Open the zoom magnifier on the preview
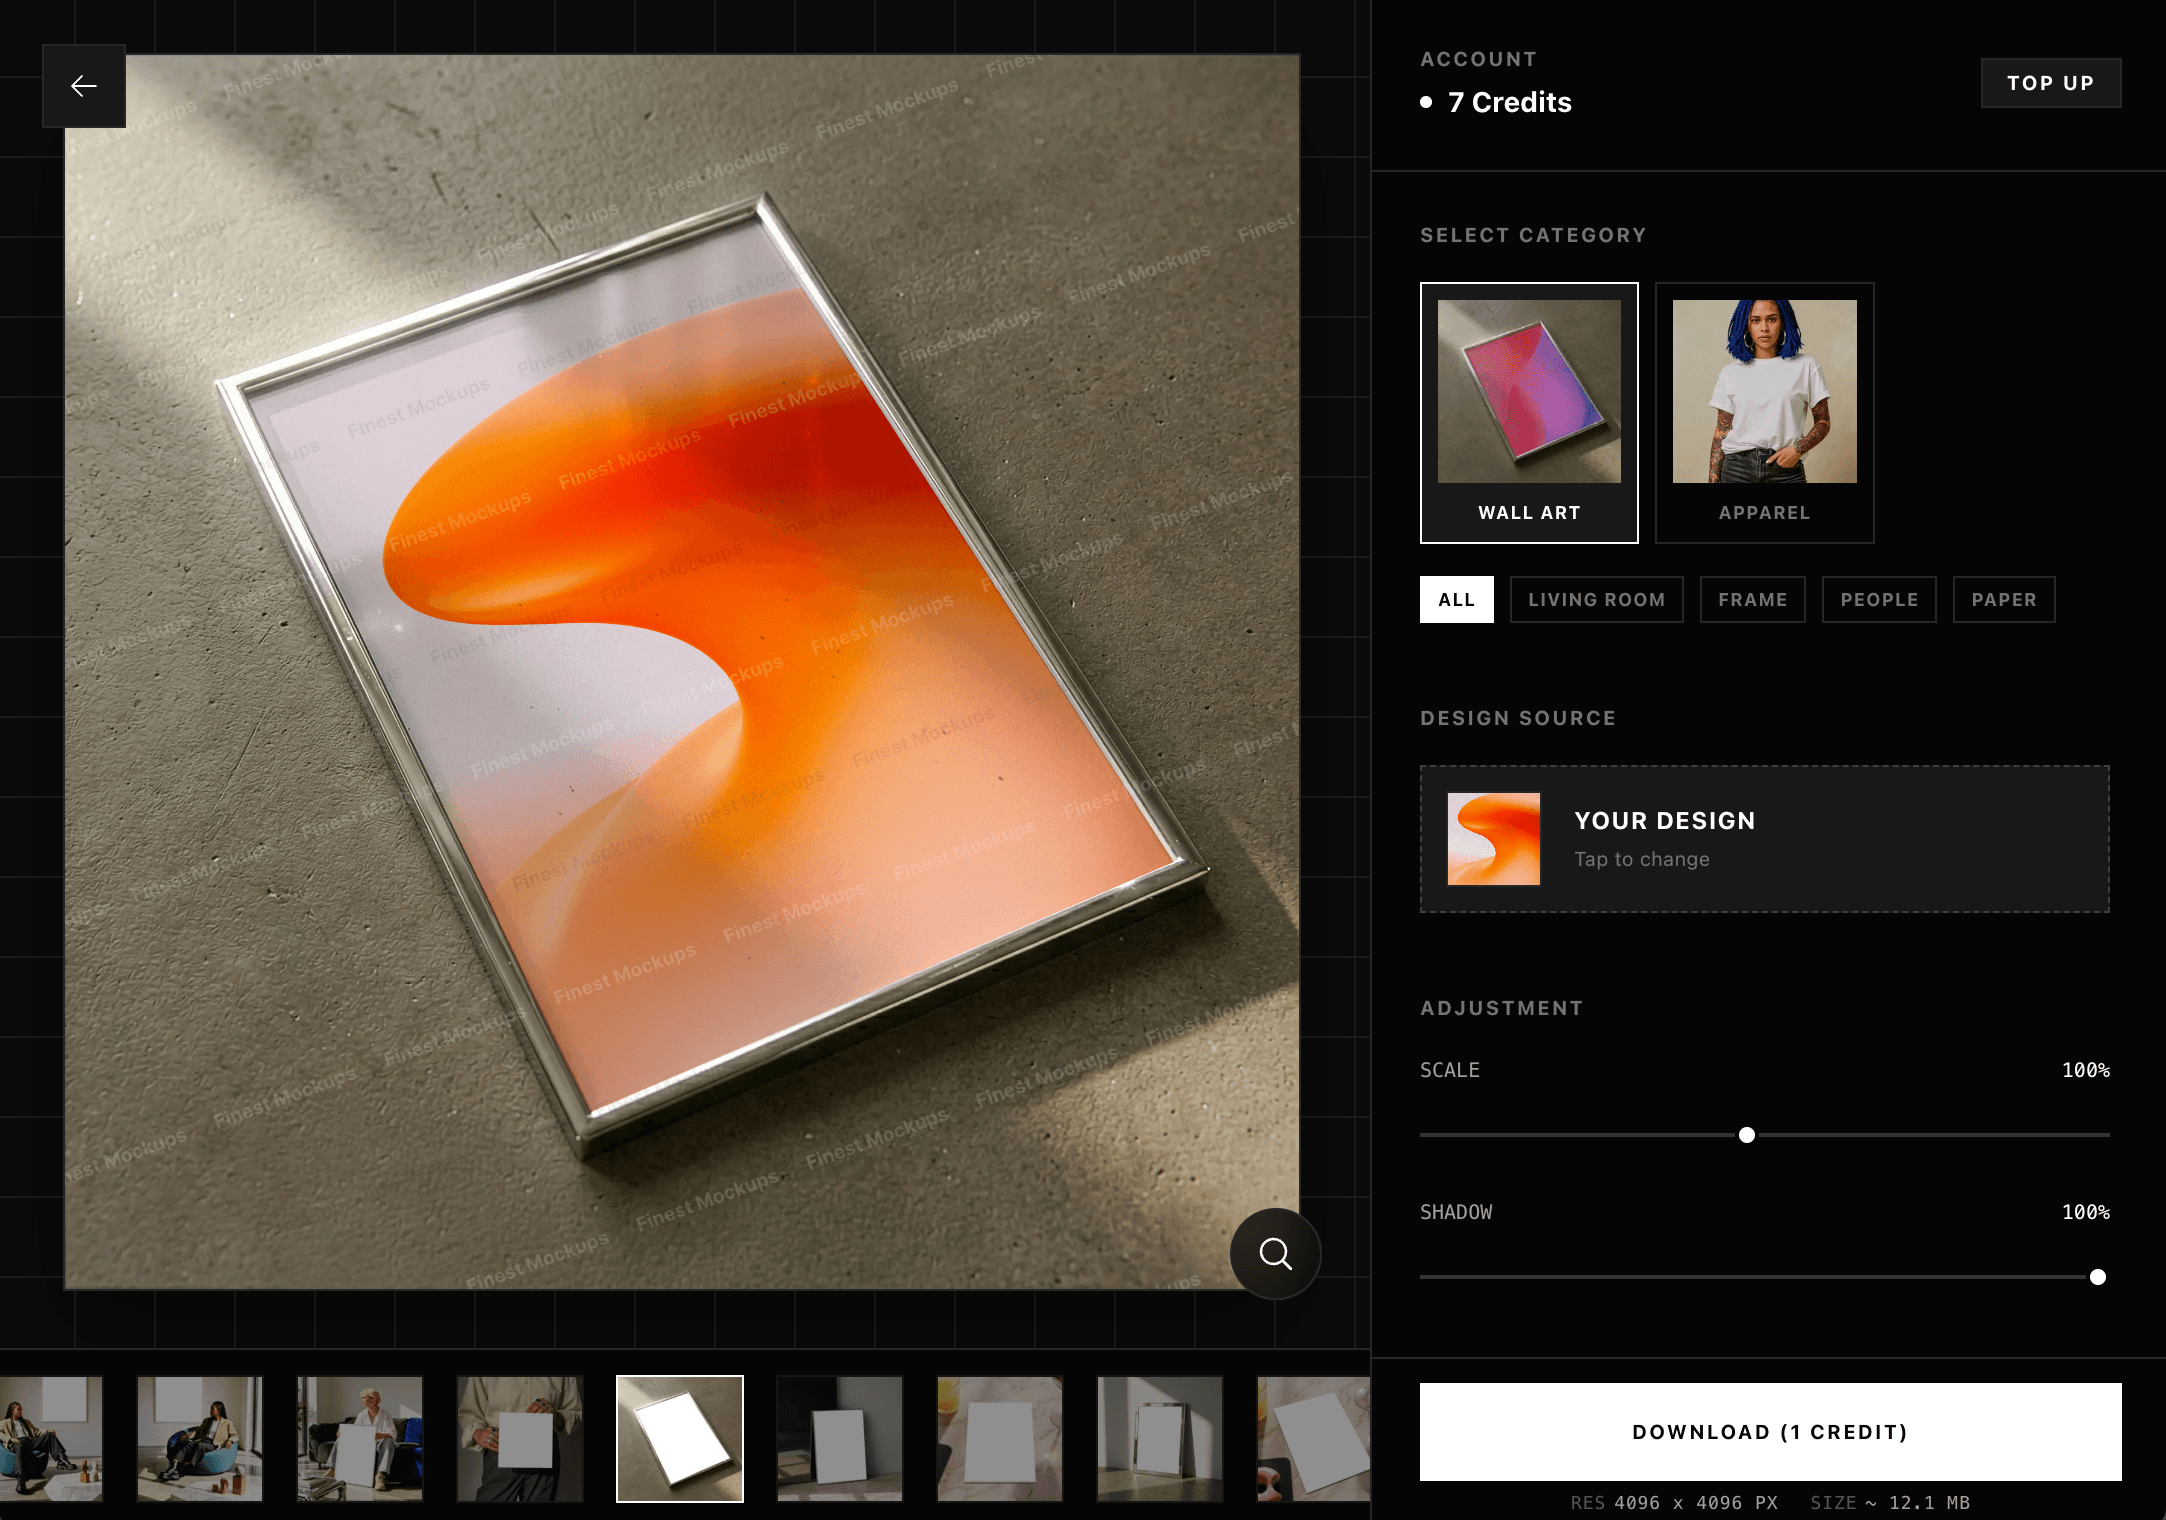 click(x=1274, y=1254)
